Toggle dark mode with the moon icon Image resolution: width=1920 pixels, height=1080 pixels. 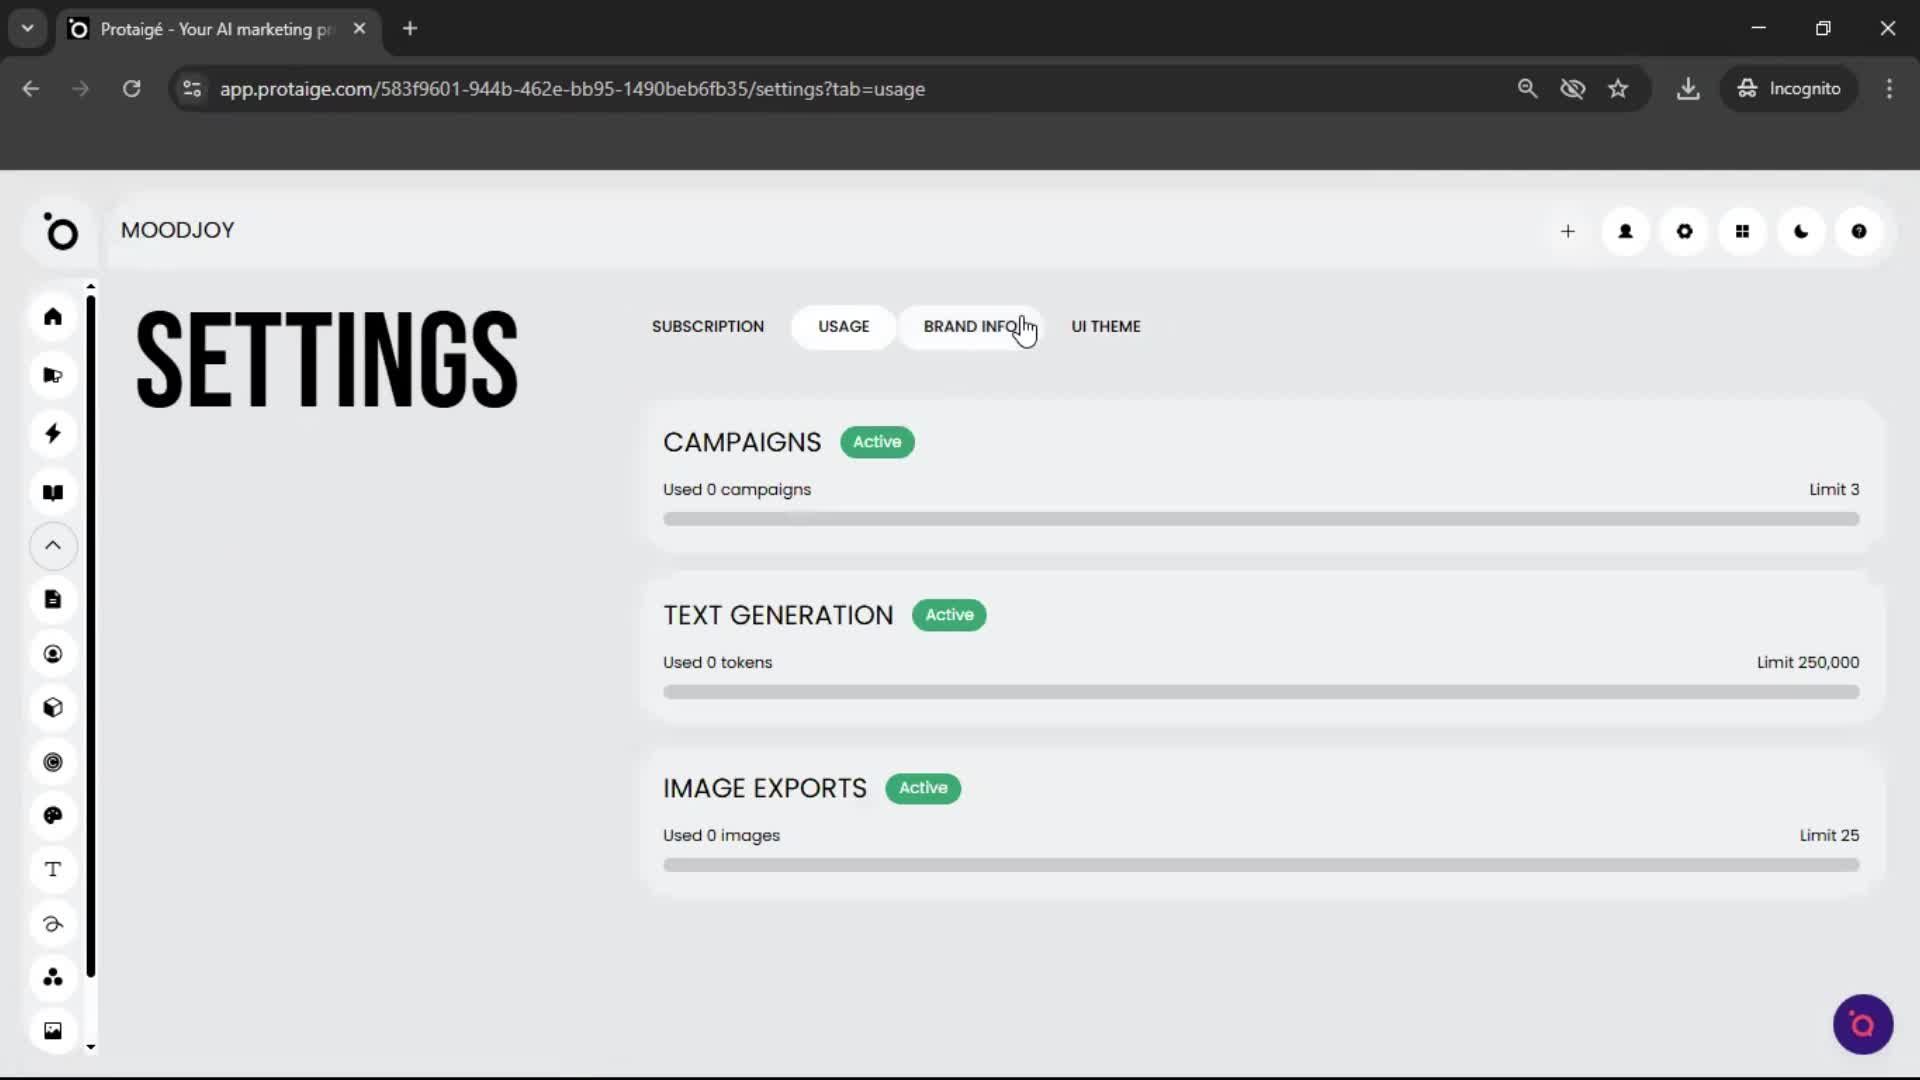click(x=1800, y=231)
